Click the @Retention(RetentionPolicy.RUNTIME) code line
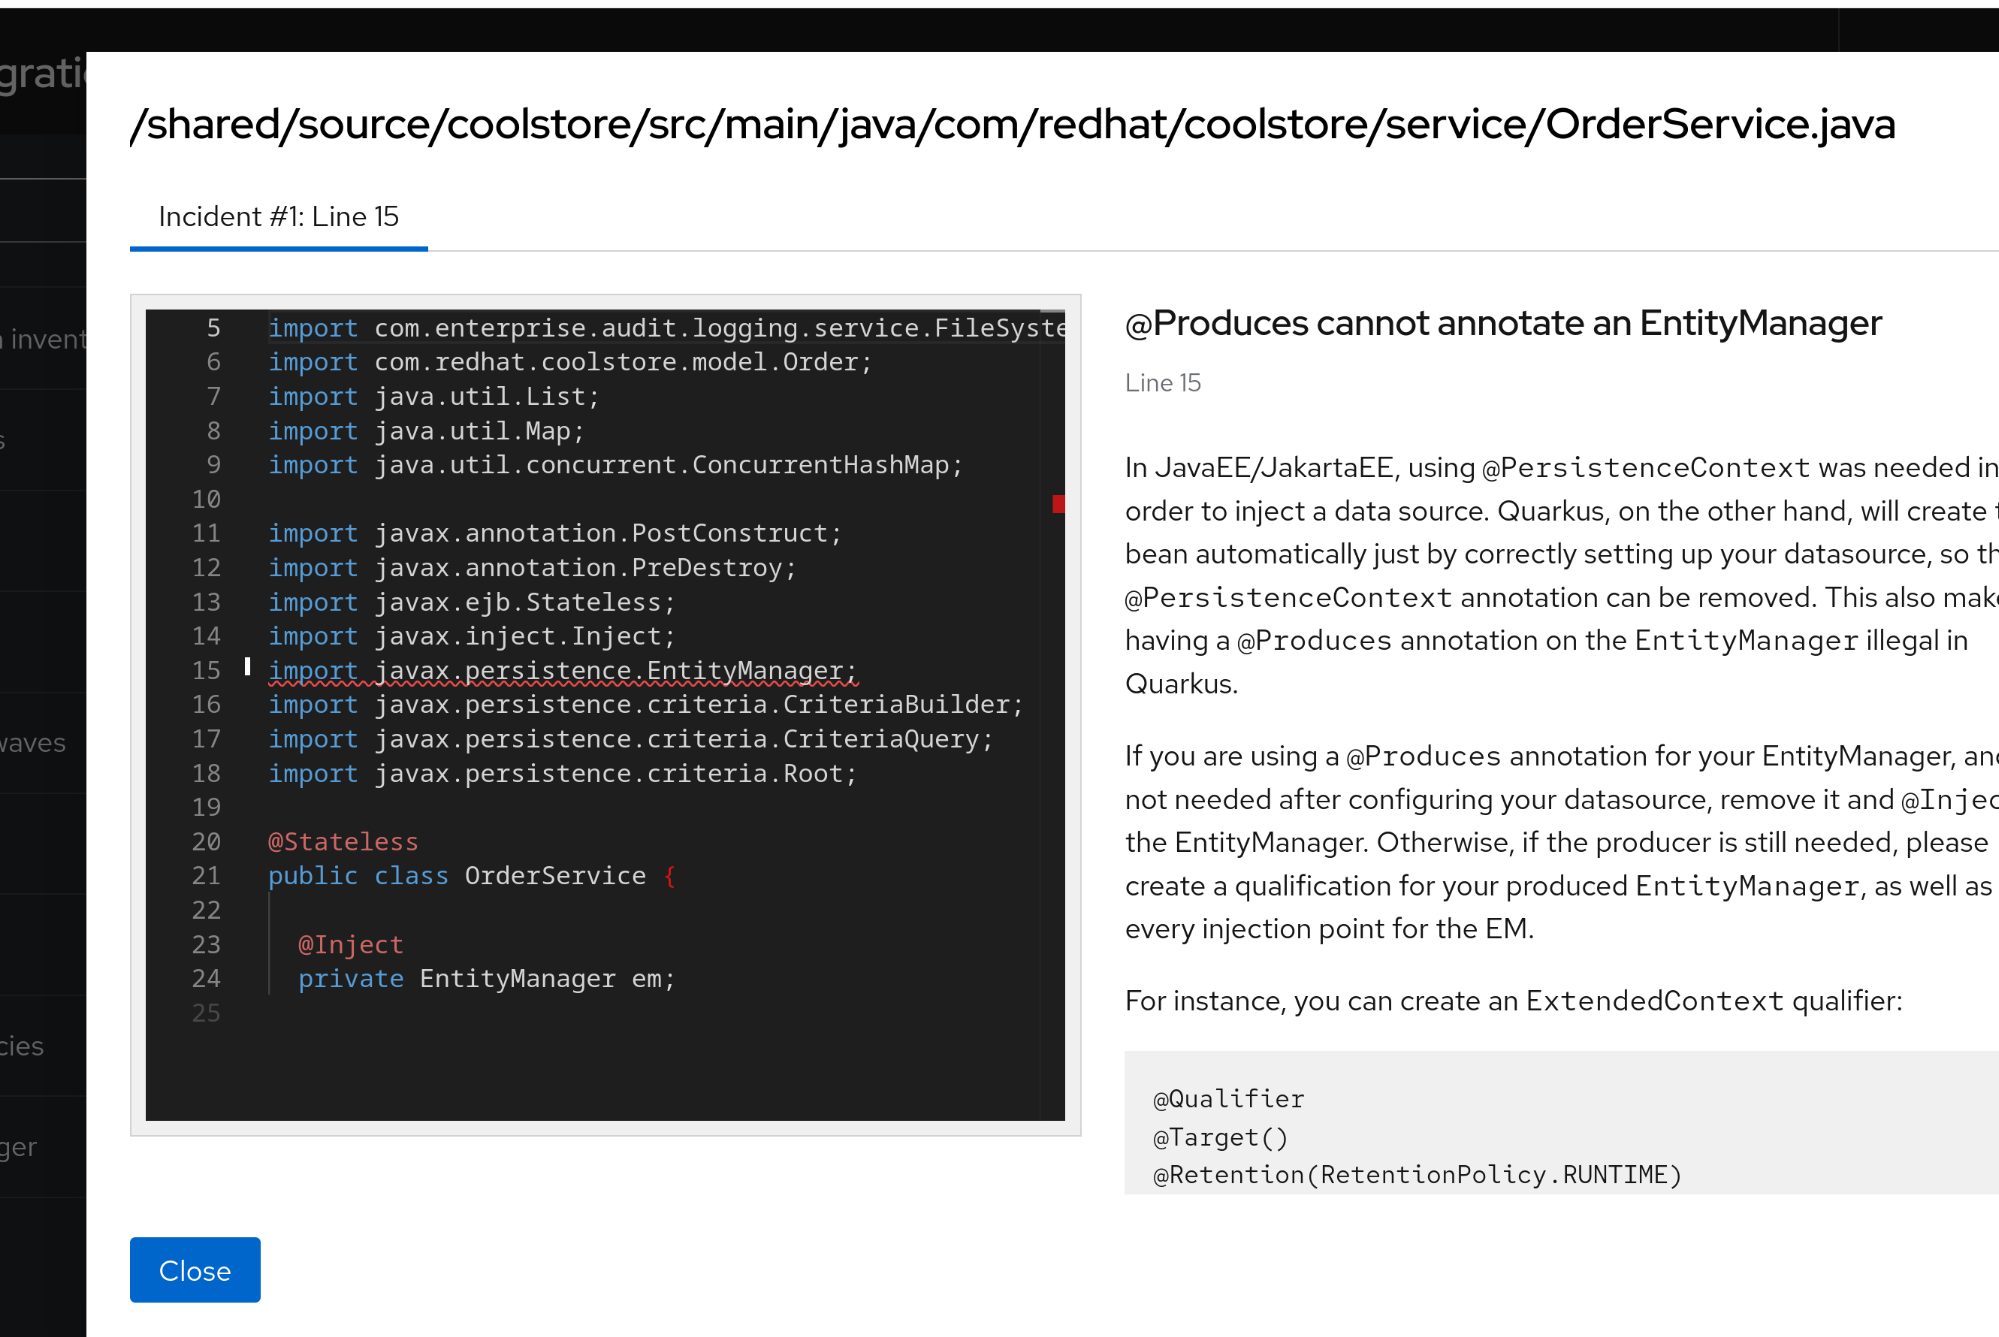The width and height of the screenshot is (1999, 1337). click(1417, 1175)
